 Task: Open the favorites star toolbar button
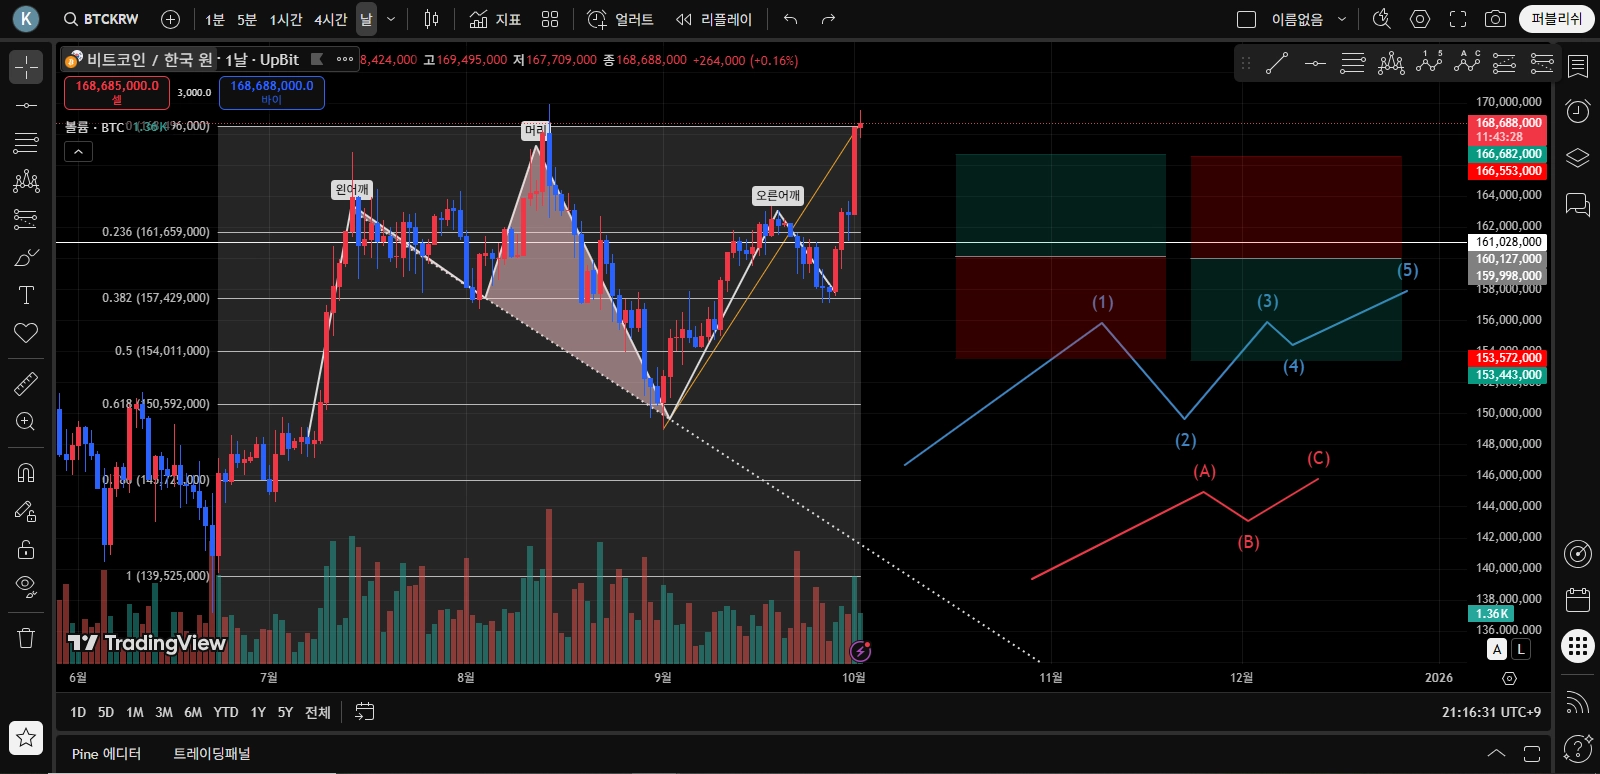[26, 738]
